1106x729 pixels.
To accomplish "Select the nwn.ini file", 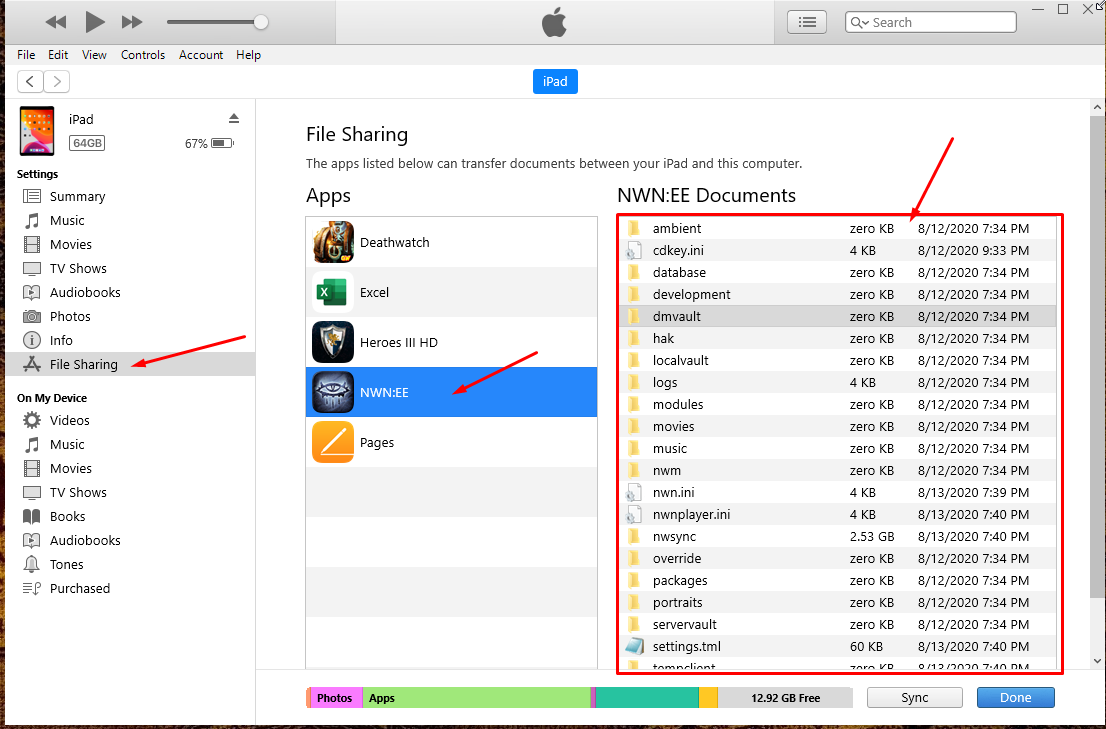I will point(838,492).
